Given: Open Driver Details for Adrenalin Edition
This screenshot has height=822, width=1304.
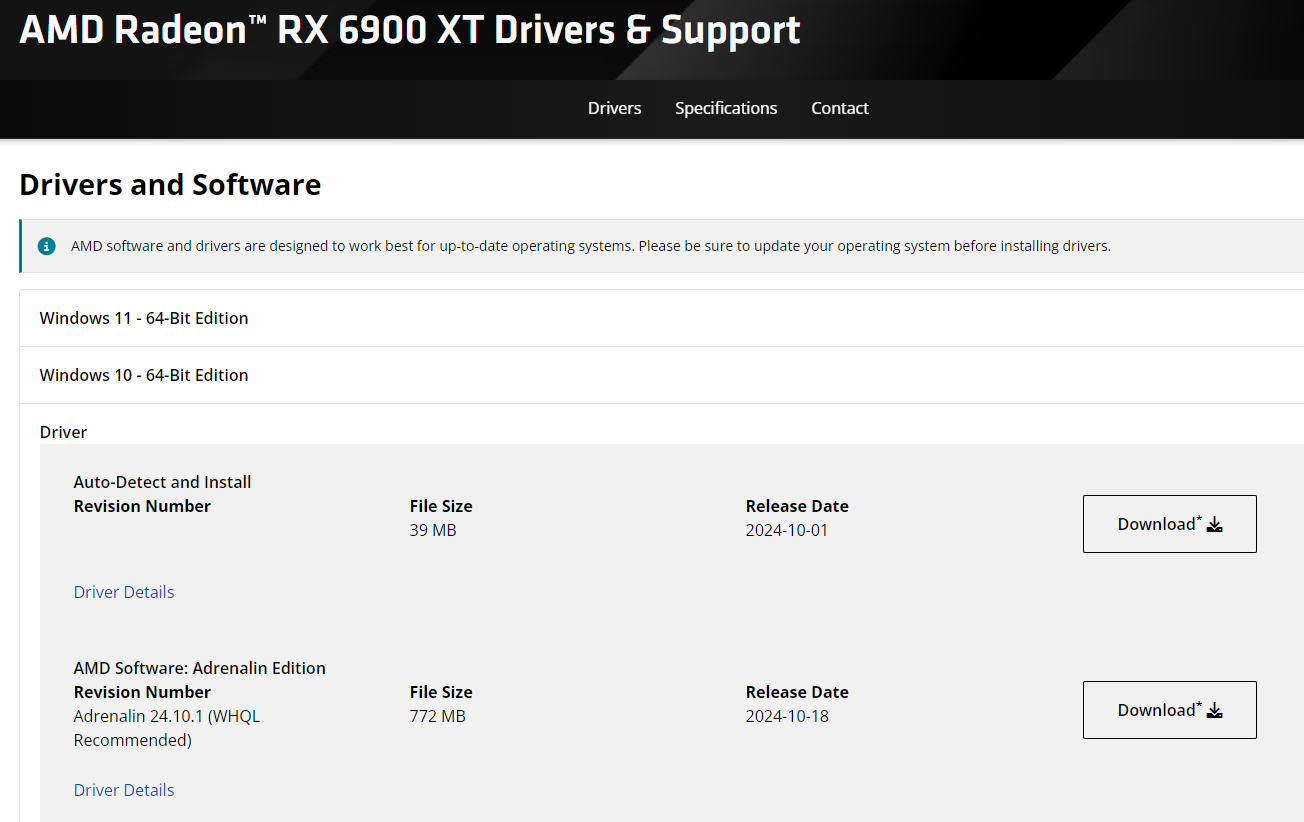Looking at the screenshot, I should [124, 790].
